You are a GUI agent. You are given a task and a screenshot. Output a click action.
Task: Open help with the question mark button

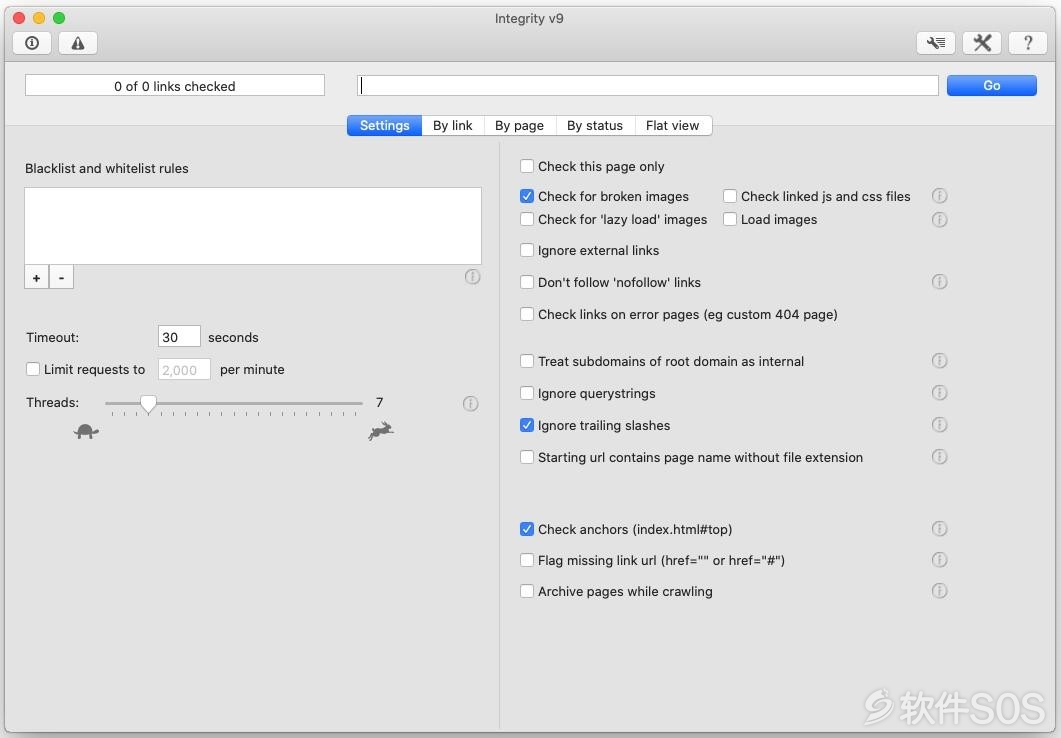pyautogui.click(x=1028, y=43)
